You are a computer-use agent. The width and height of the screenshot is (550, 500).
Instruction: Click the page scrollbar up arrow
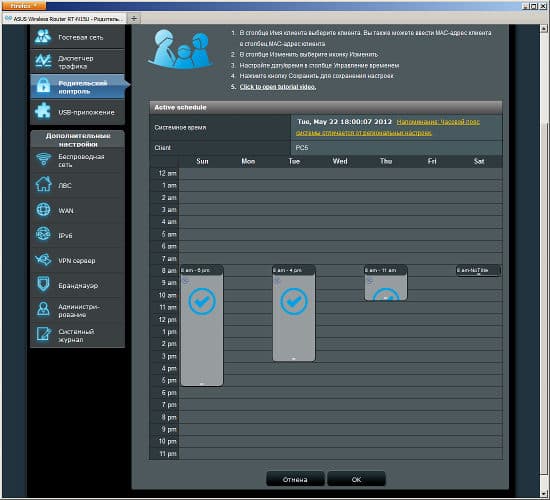tap(544, 28)
